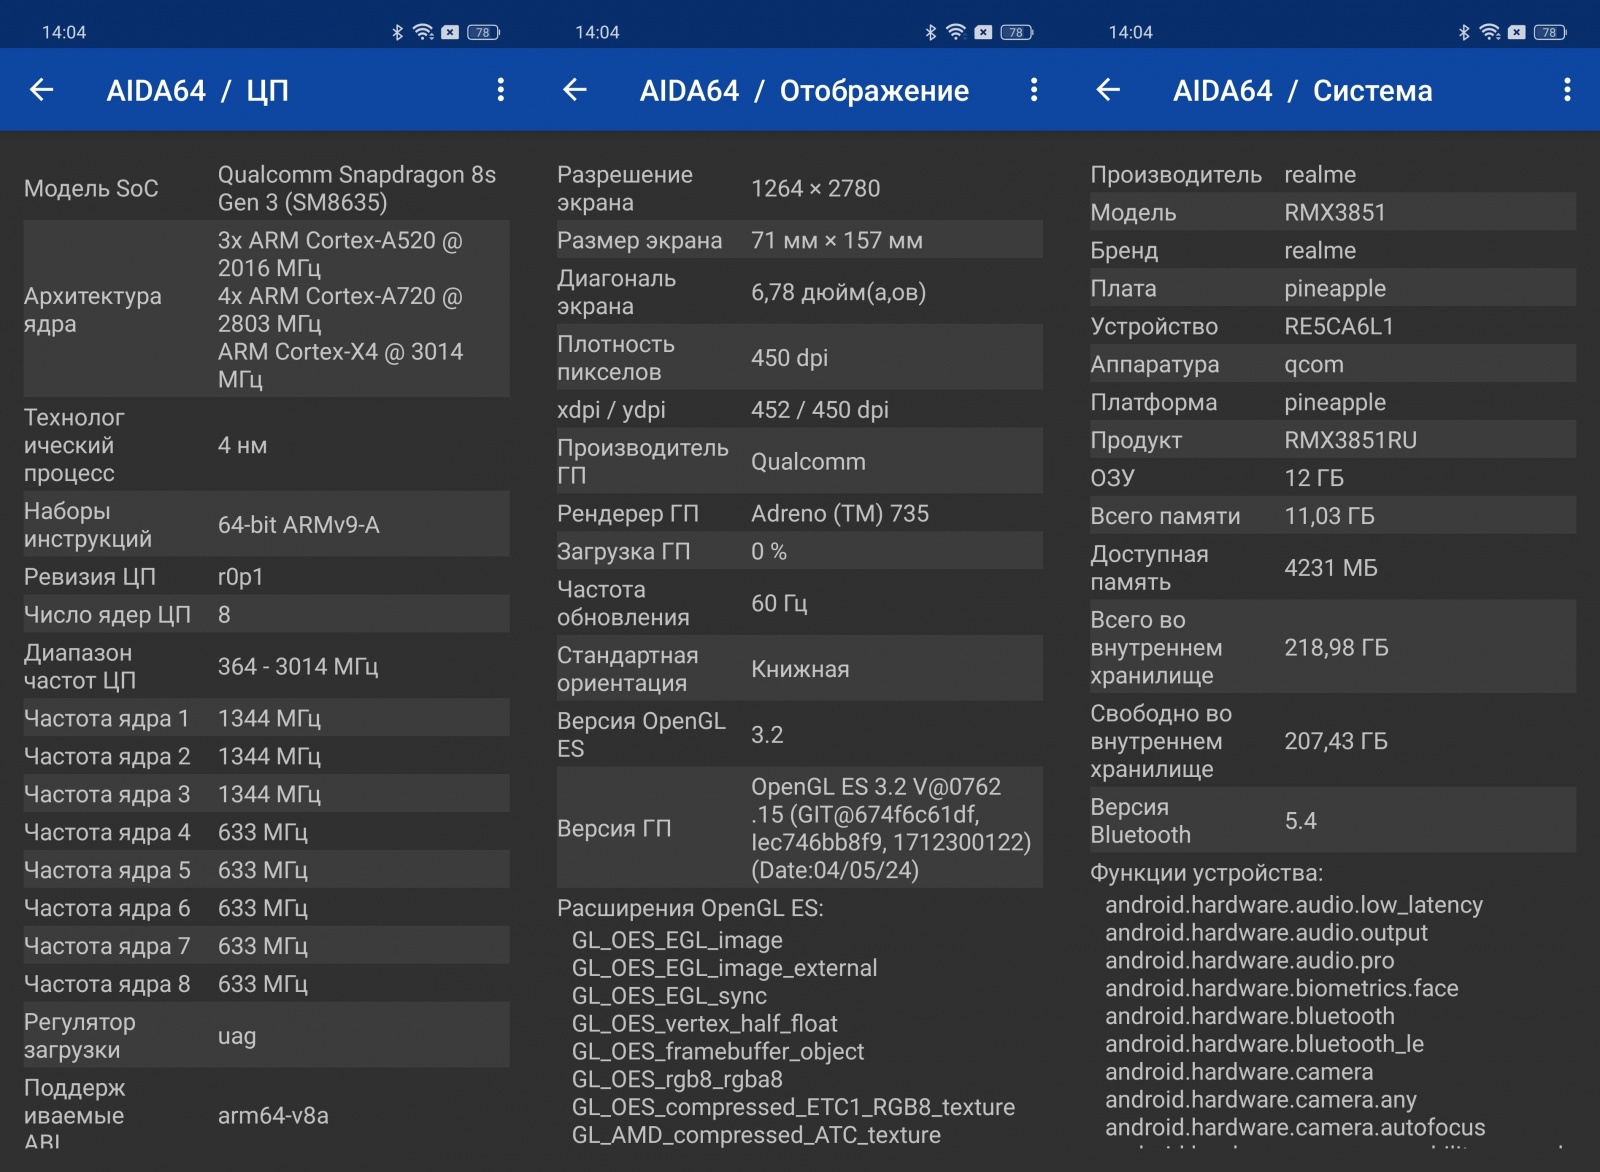The width and height of the screenshot is (1600, 1172).
Task: Open three-dot menu on ЦП screen
Action: (x=501, y=90)
